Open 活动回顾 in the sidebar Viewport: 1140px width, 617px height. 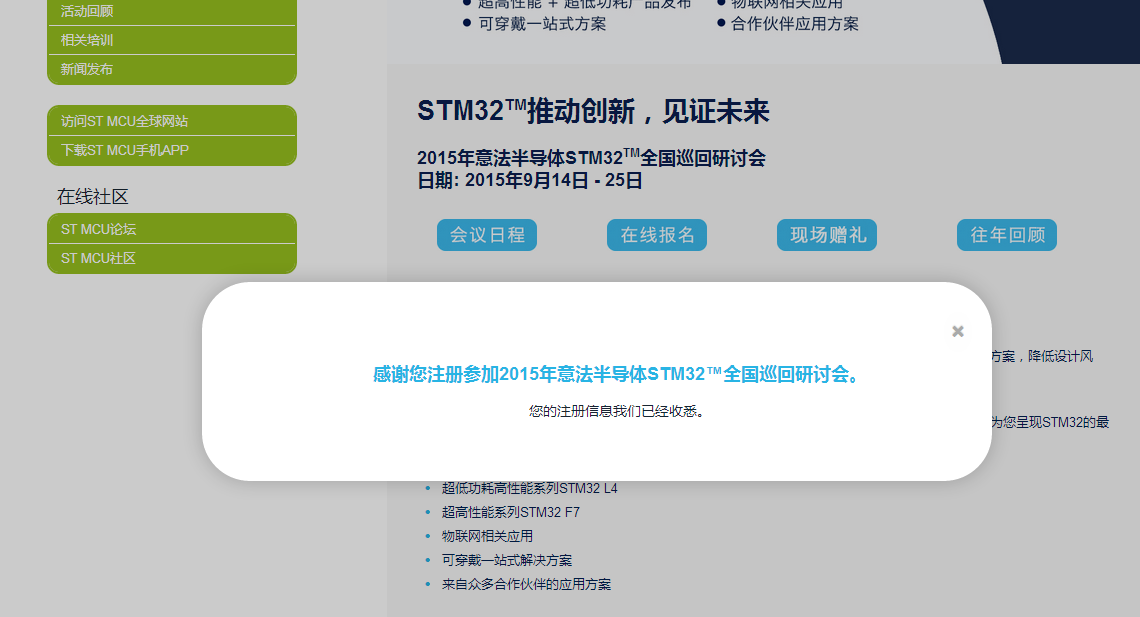point(172,12)
